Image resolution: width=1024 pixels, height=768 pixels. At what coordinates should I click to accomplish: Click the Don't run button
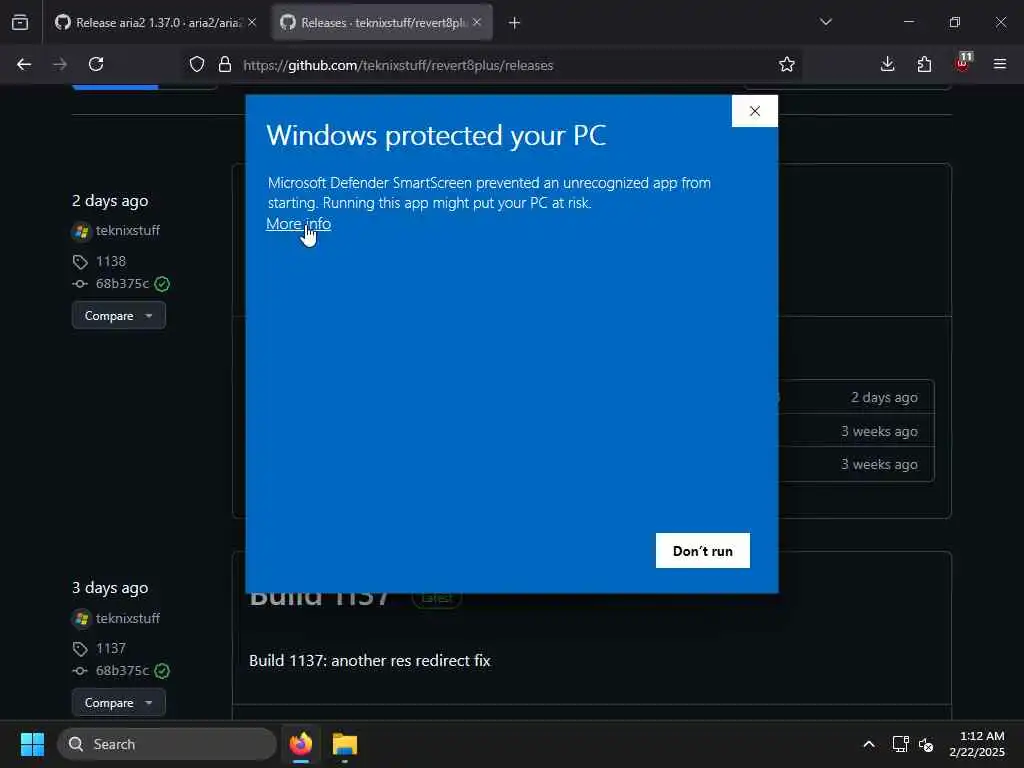(x=703, y=551)
